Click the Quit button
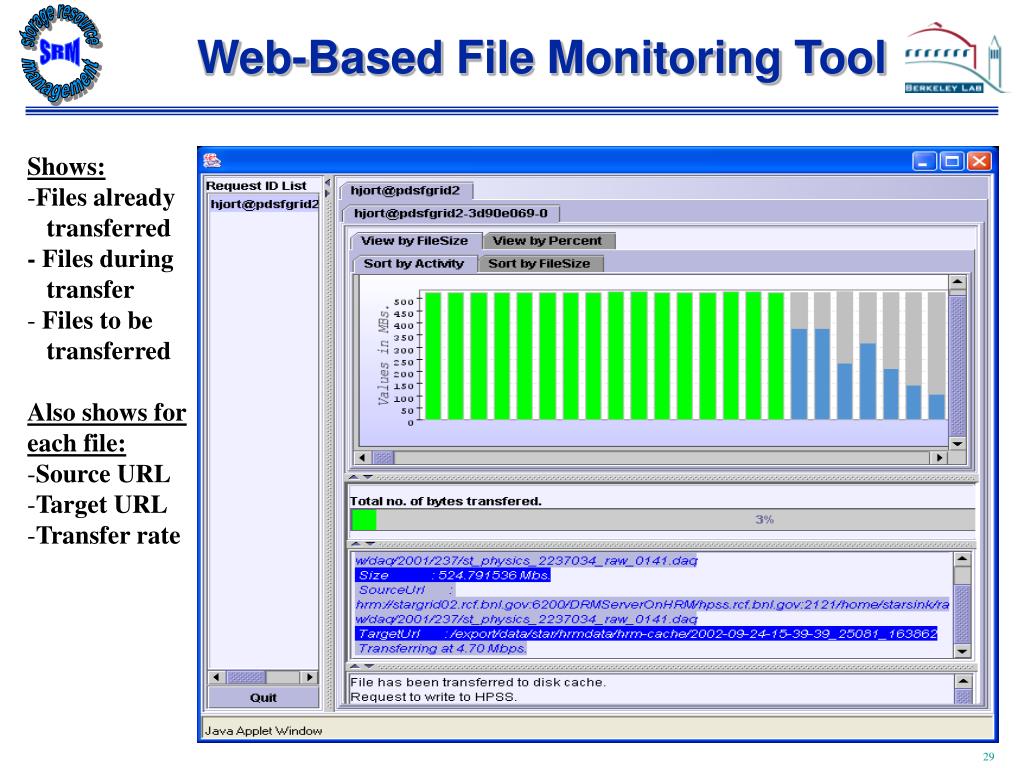This screenshot has height=768, width=1024. point(263,697)
